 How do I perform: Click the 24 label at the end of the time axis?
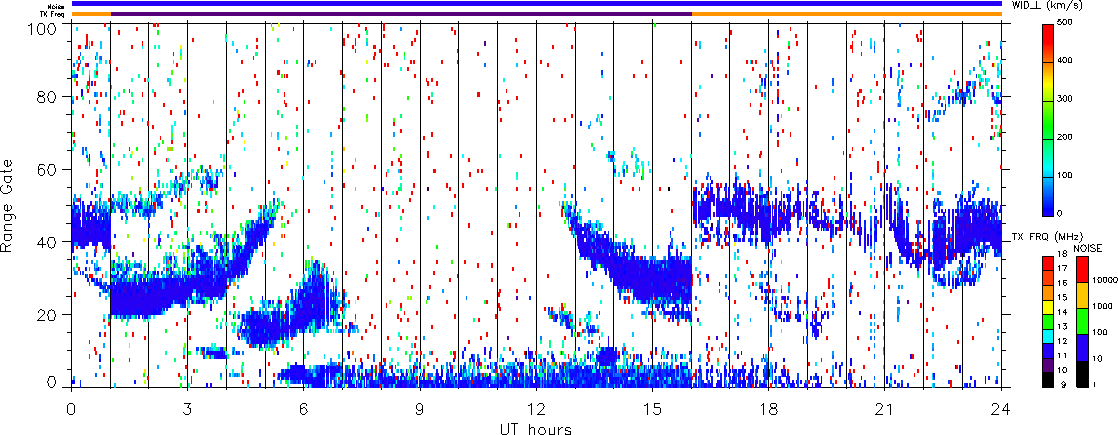1001,409
